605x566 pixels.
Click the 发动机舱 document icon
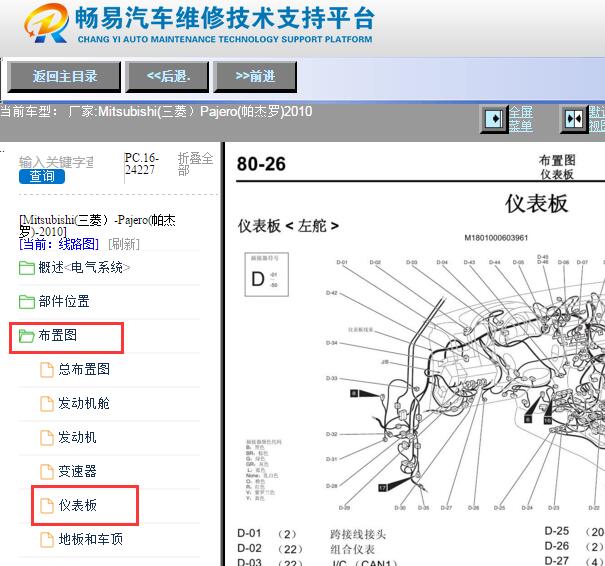[x=47, y=404]
